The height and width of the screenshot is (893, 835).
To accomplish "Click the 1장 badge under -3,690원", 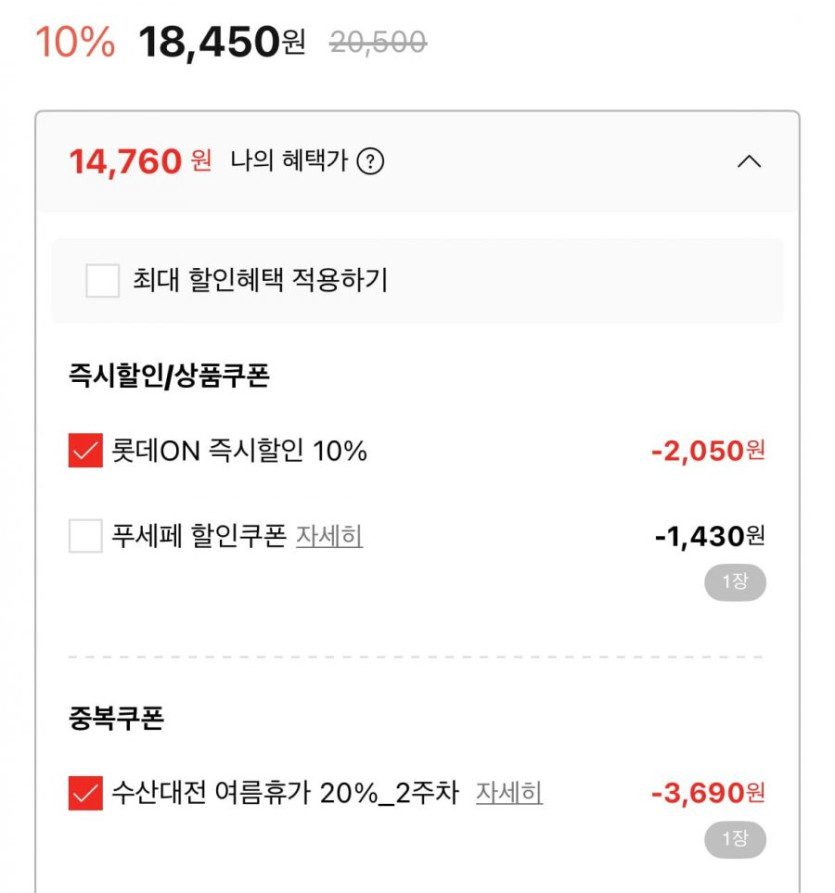I will [735, 839].
